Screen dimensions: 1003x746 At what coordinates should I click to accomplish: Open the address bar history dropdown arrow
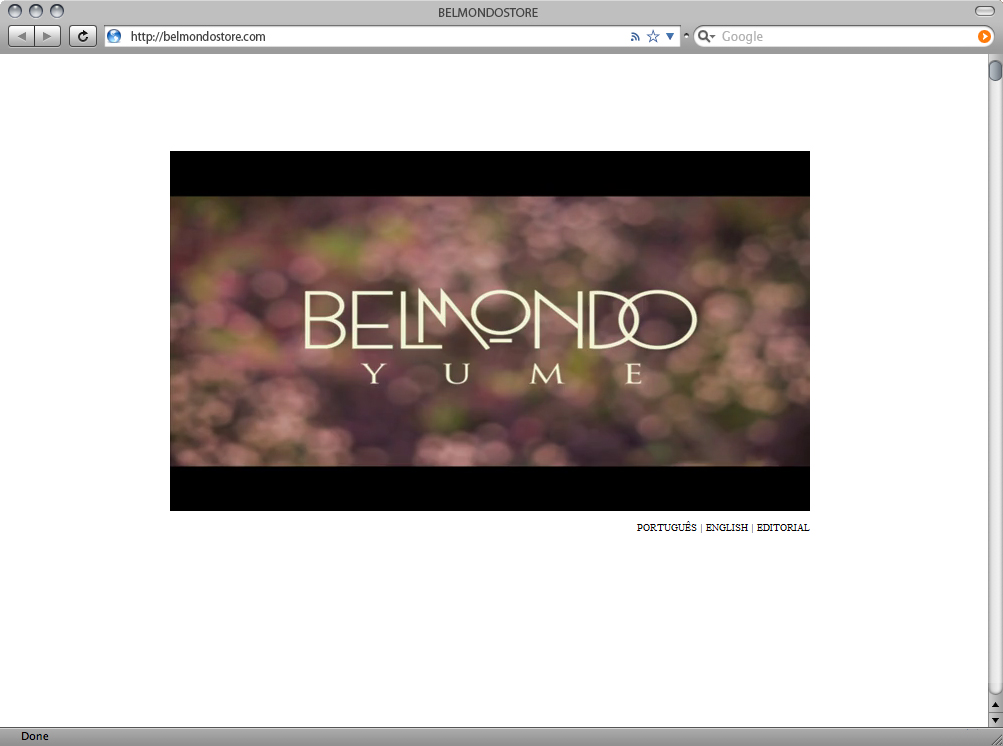tap(670, 36)
